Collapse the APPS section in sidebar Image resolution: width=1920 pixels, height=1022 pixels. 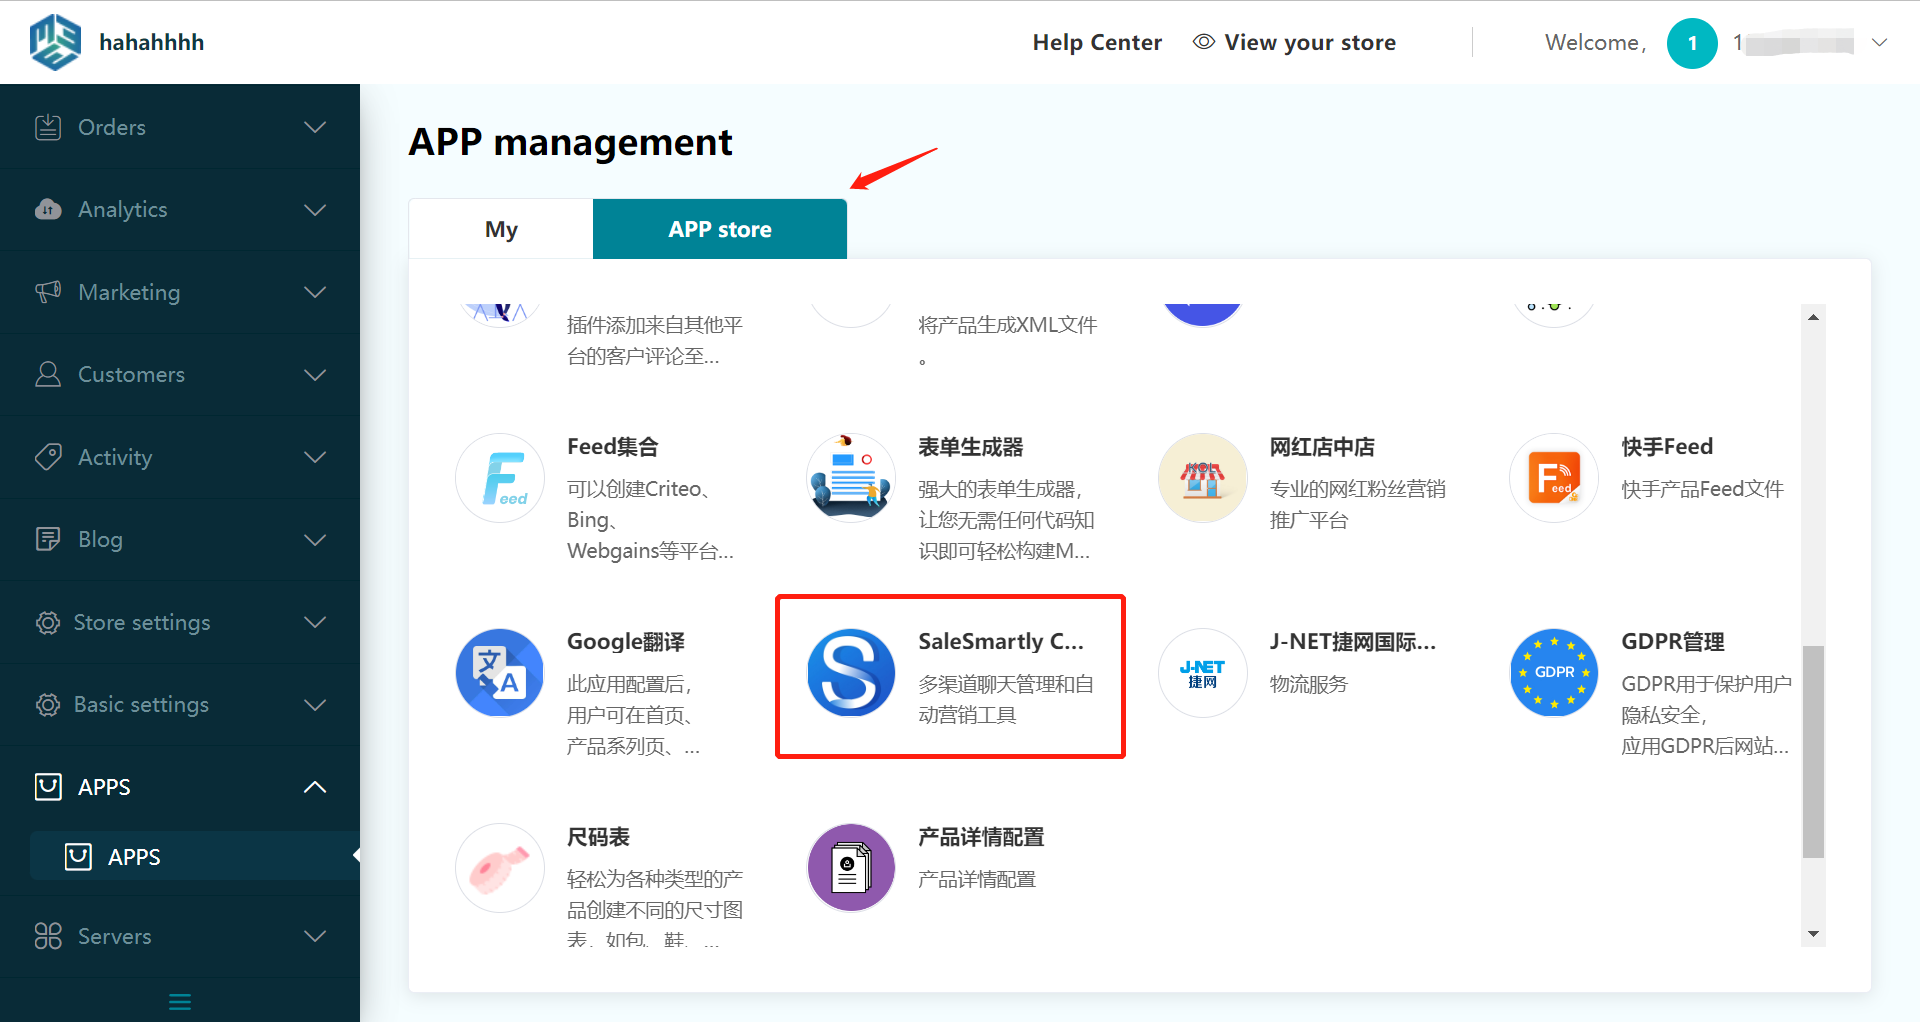coord(315,787)
